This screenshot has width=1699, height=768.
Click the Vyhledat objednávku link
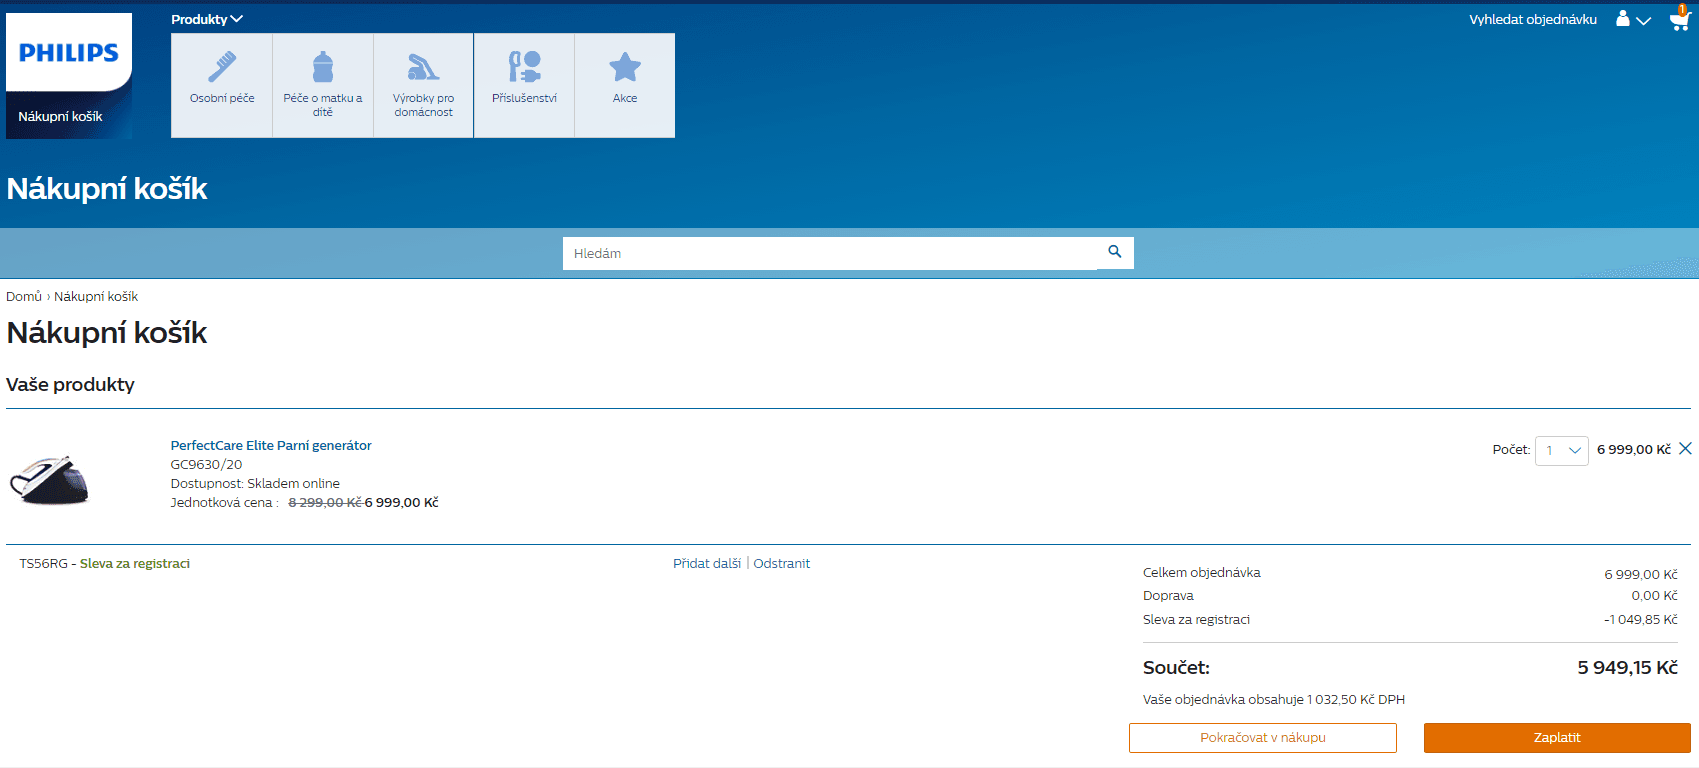[1533, 19]
